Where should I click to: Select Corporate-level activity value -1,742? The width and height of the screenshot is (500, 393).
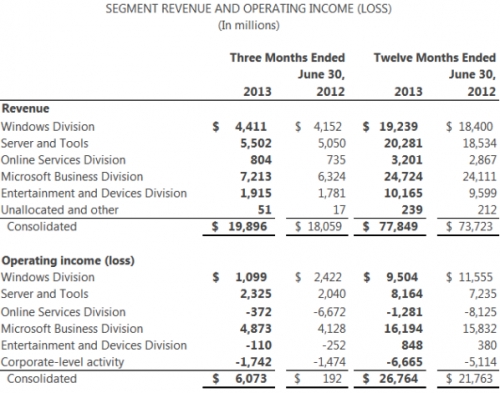click(253, 362)
